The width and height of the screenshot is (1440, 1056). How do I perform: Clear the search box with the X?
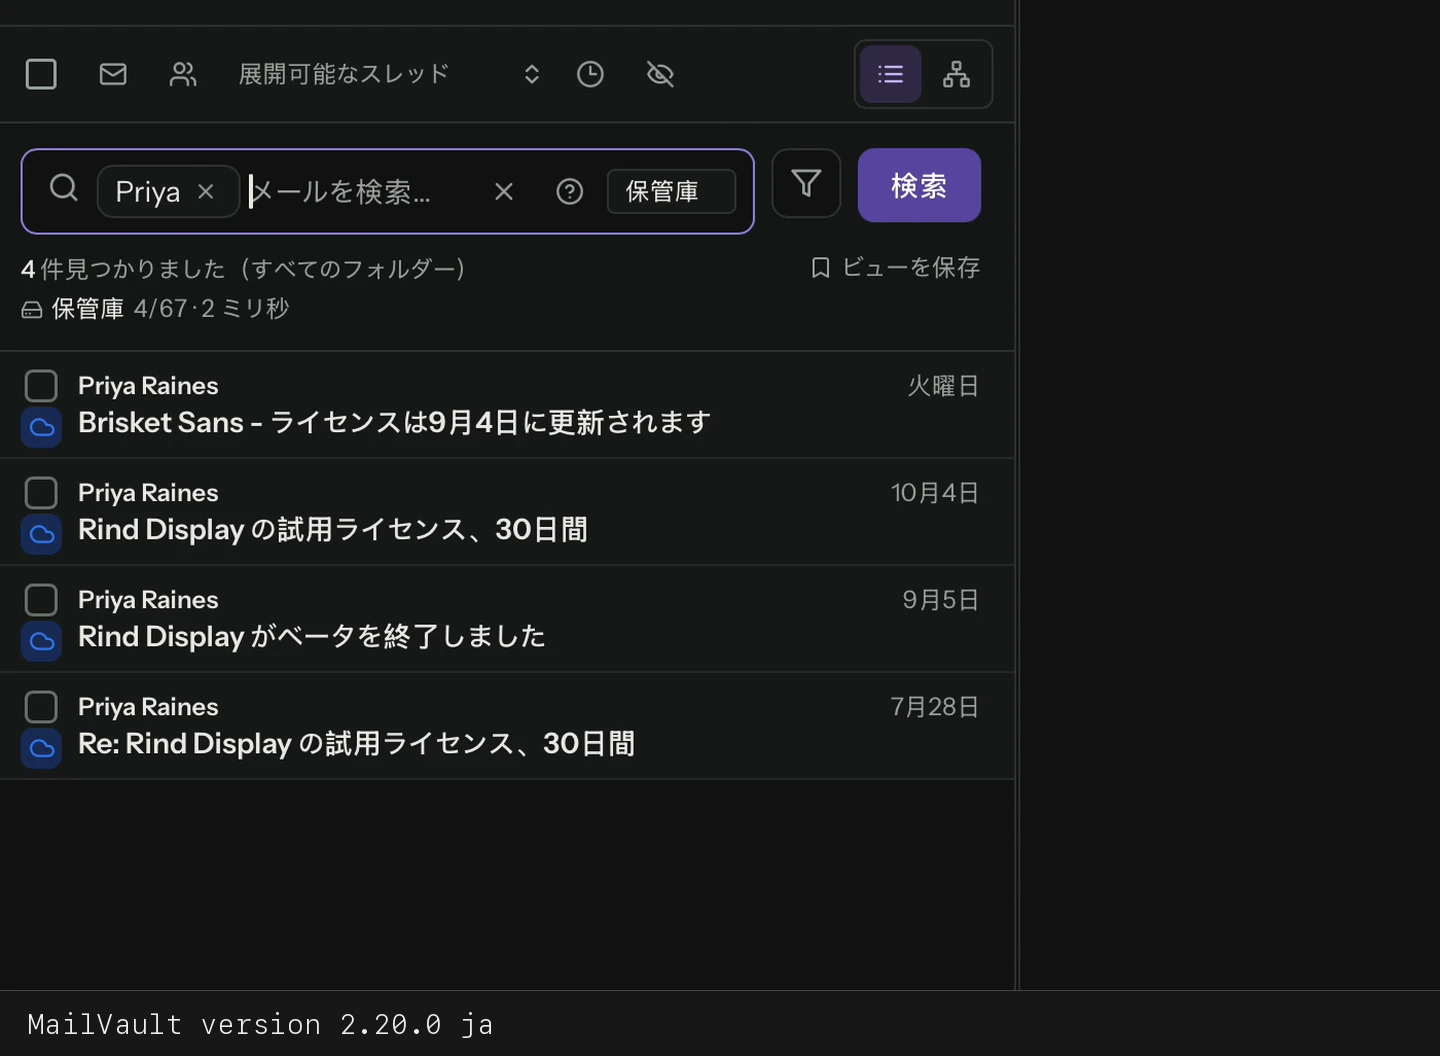click(504, 191)
